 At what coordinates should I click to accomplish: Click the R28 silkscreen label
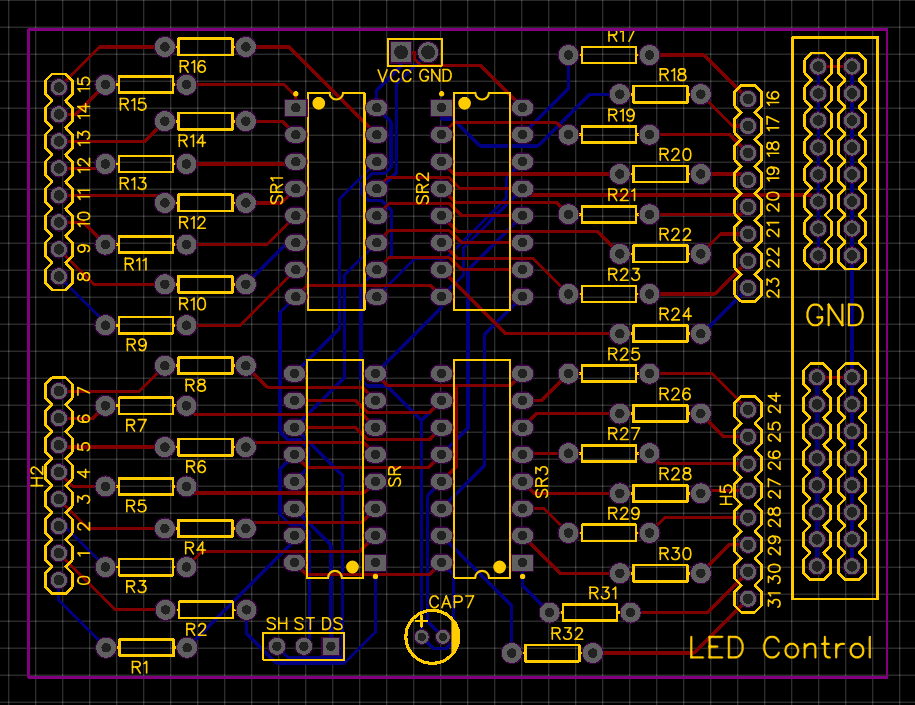(675, 474)
